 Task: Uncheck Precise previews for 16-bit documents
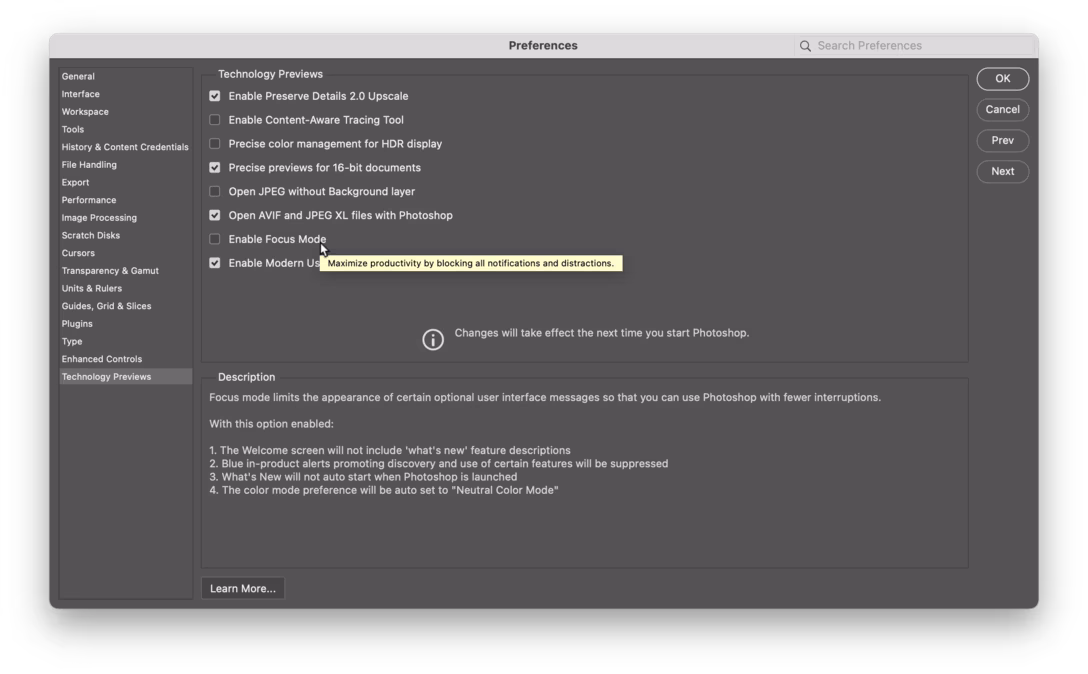tap(215, 168)
